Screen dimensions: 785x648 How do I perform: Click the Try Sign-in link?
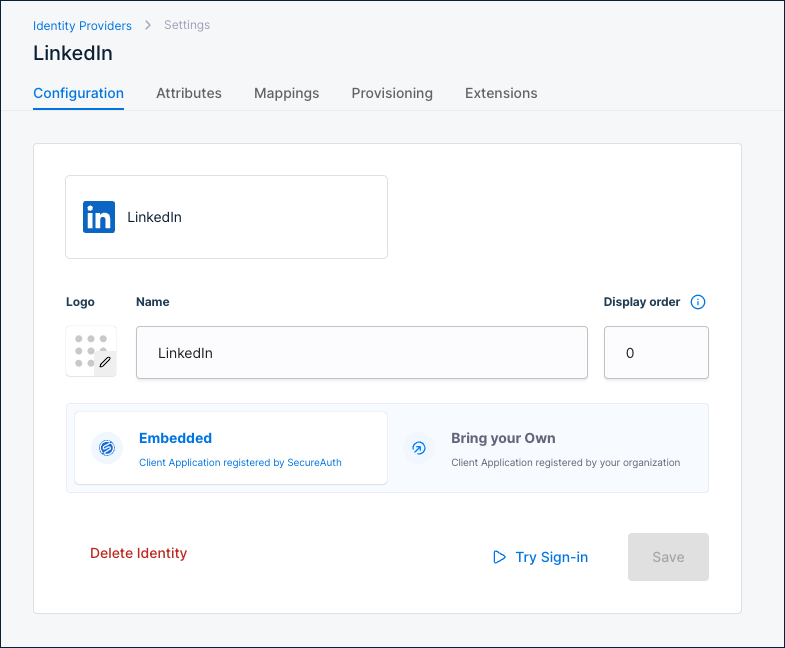coord(540,557)
